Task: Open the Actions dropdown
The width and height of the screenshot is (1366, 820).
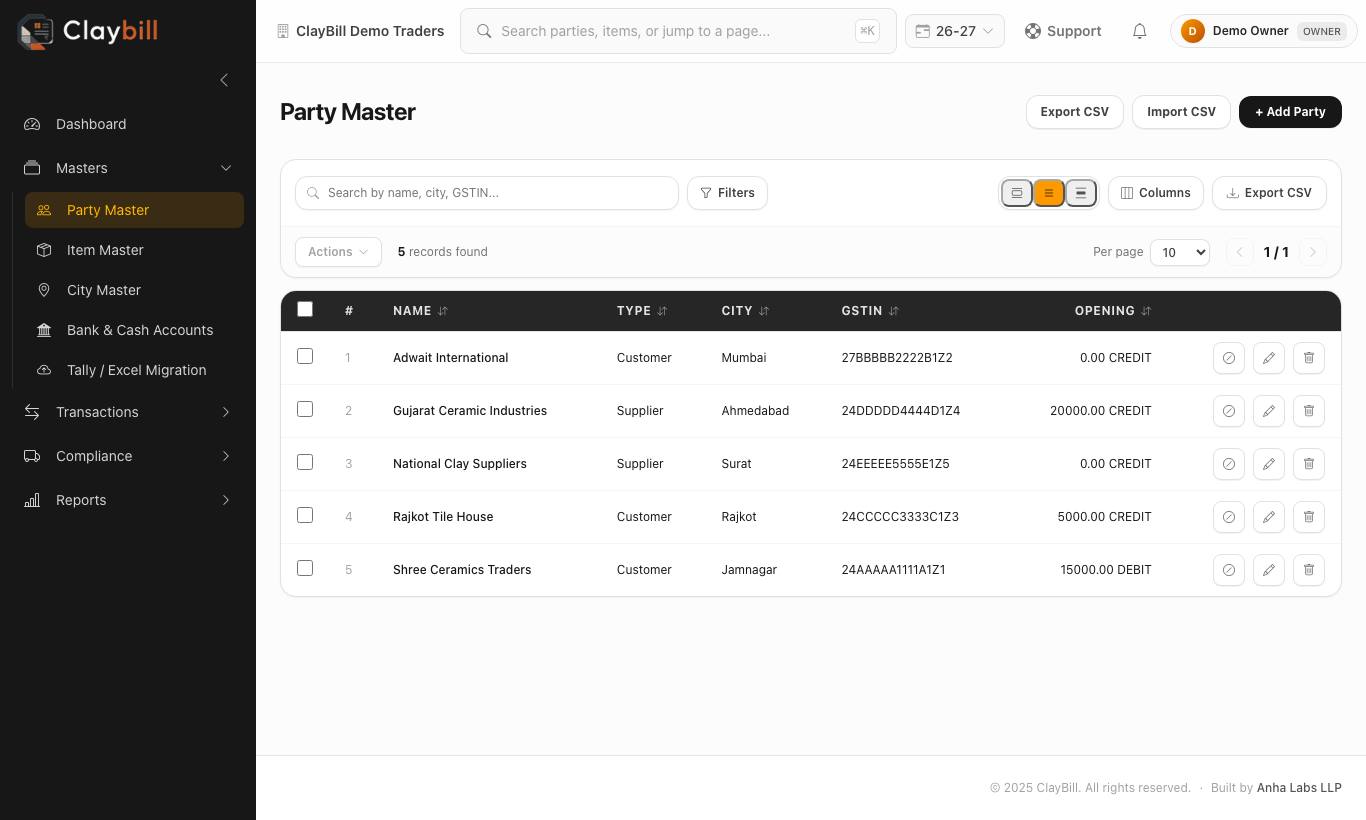Action: (338, 252)
